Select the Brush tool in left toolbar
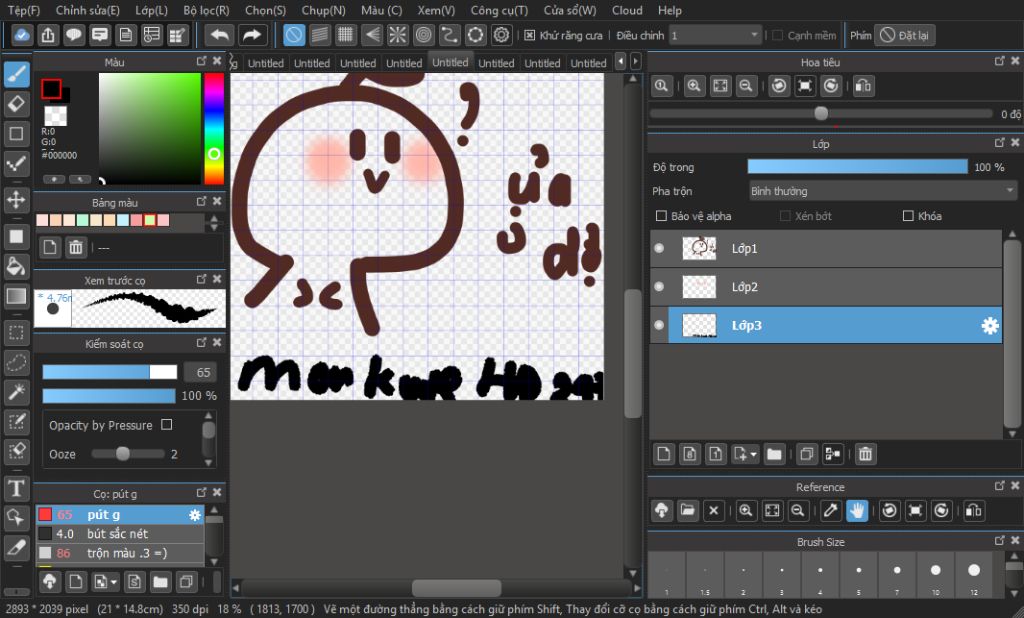 [x=16, y=74]
